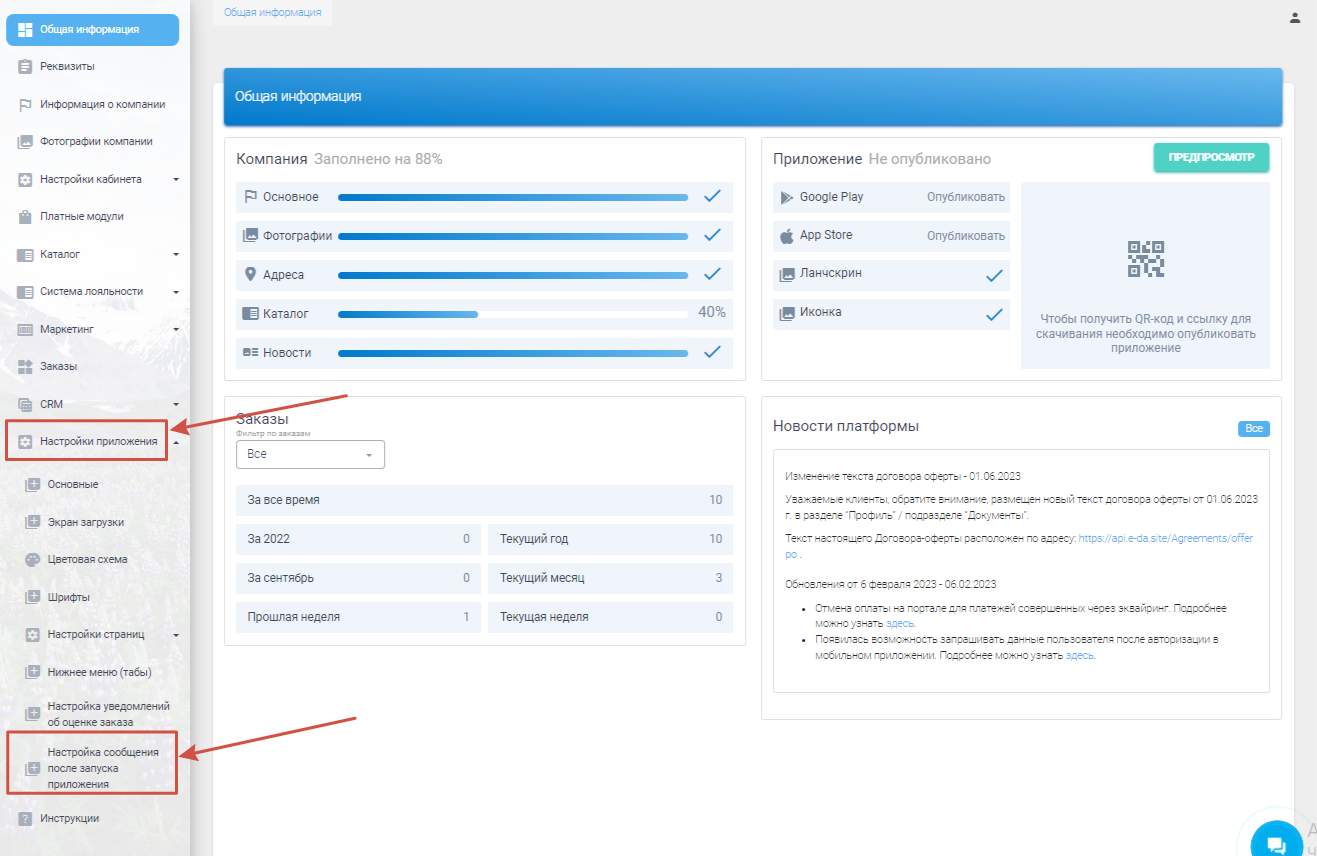Collapse the Настройки приложения section arrow
This screenshot has height=856, width=1317.
click(x=176, y=442)
